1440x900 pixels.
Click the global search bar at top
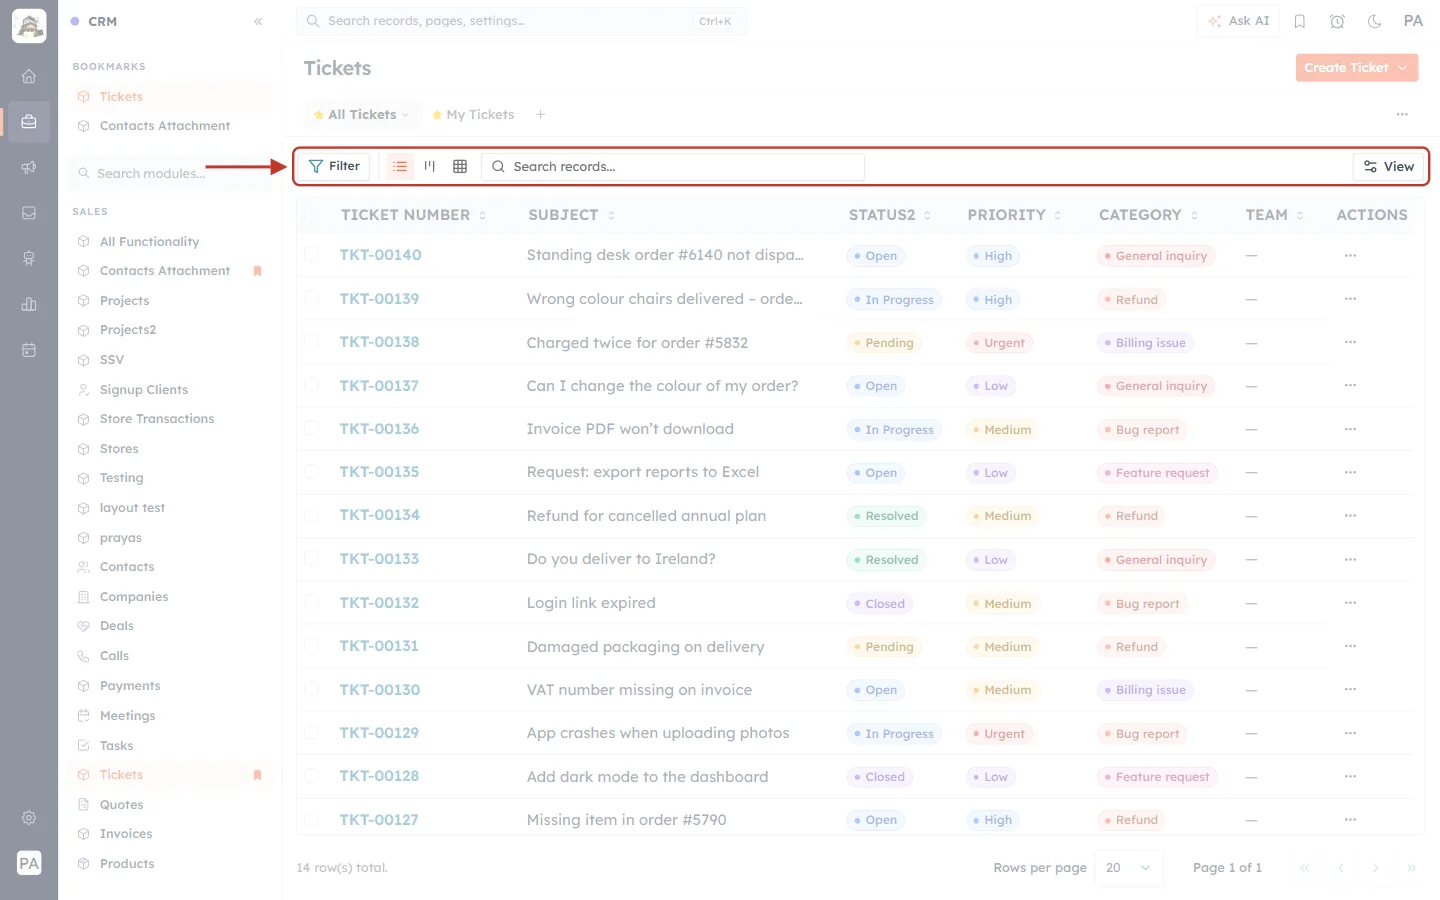click(521, 21)
